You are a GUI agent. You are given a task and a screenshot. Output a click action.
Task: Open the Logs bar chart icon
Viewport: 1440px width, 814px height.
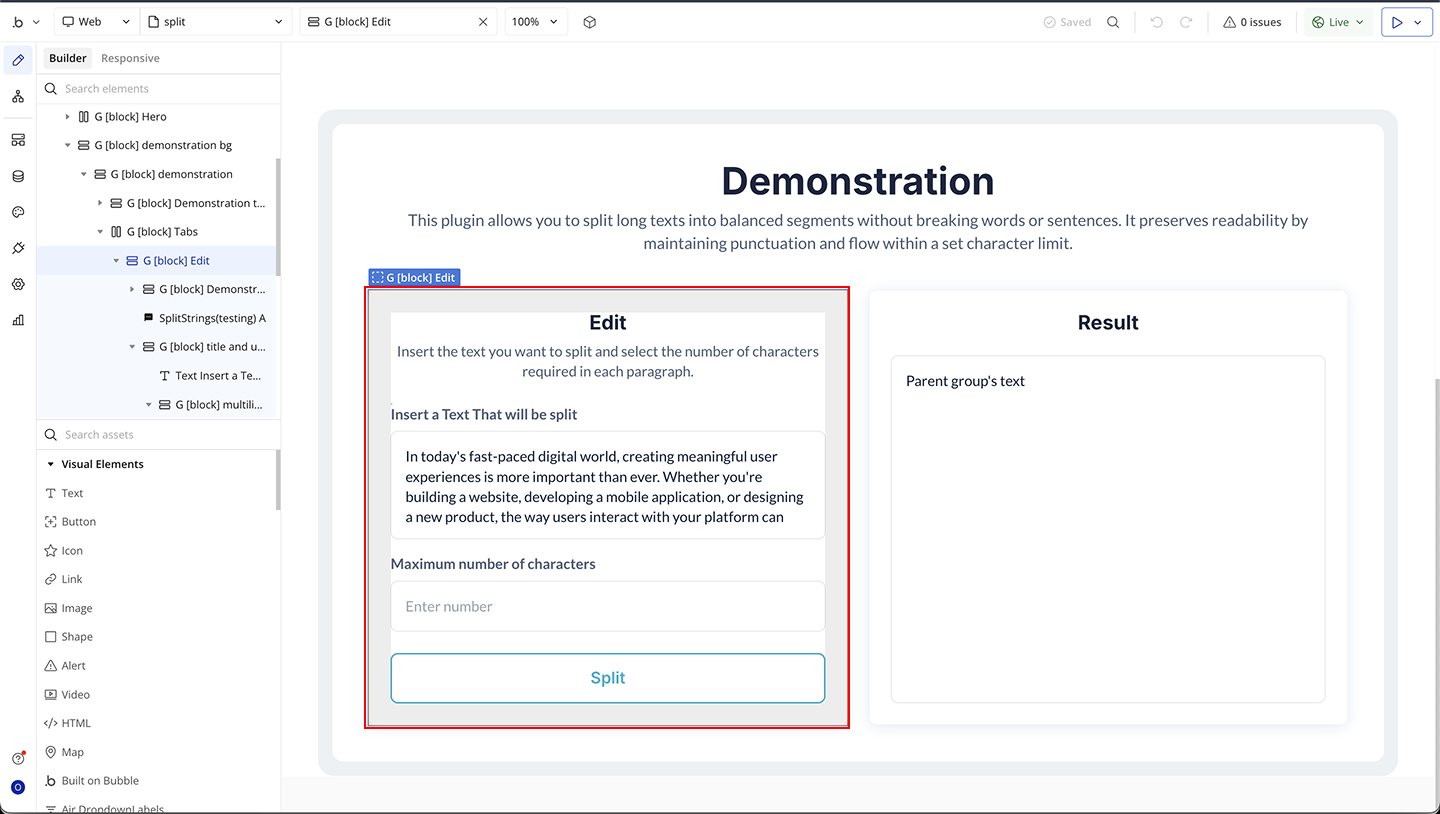[18, 320]
